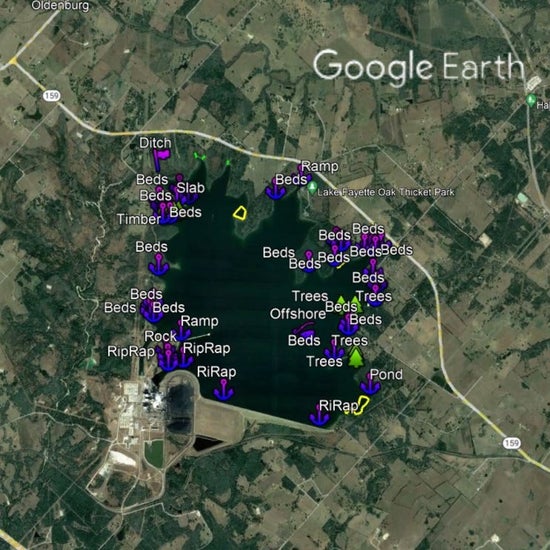The height and width of the screenshot is (550, 550).
Task: Click the Highway 159 shield at top left
Action: 51,95
